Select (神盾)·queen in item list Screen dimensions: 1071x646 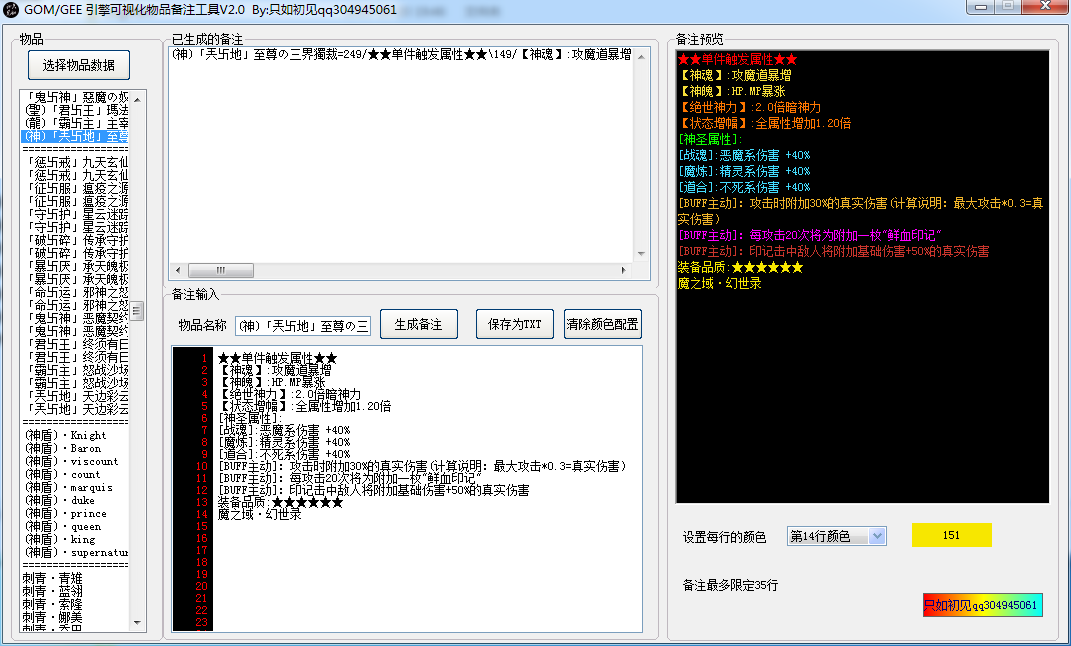pyautogui.click(x=63, y=526)
